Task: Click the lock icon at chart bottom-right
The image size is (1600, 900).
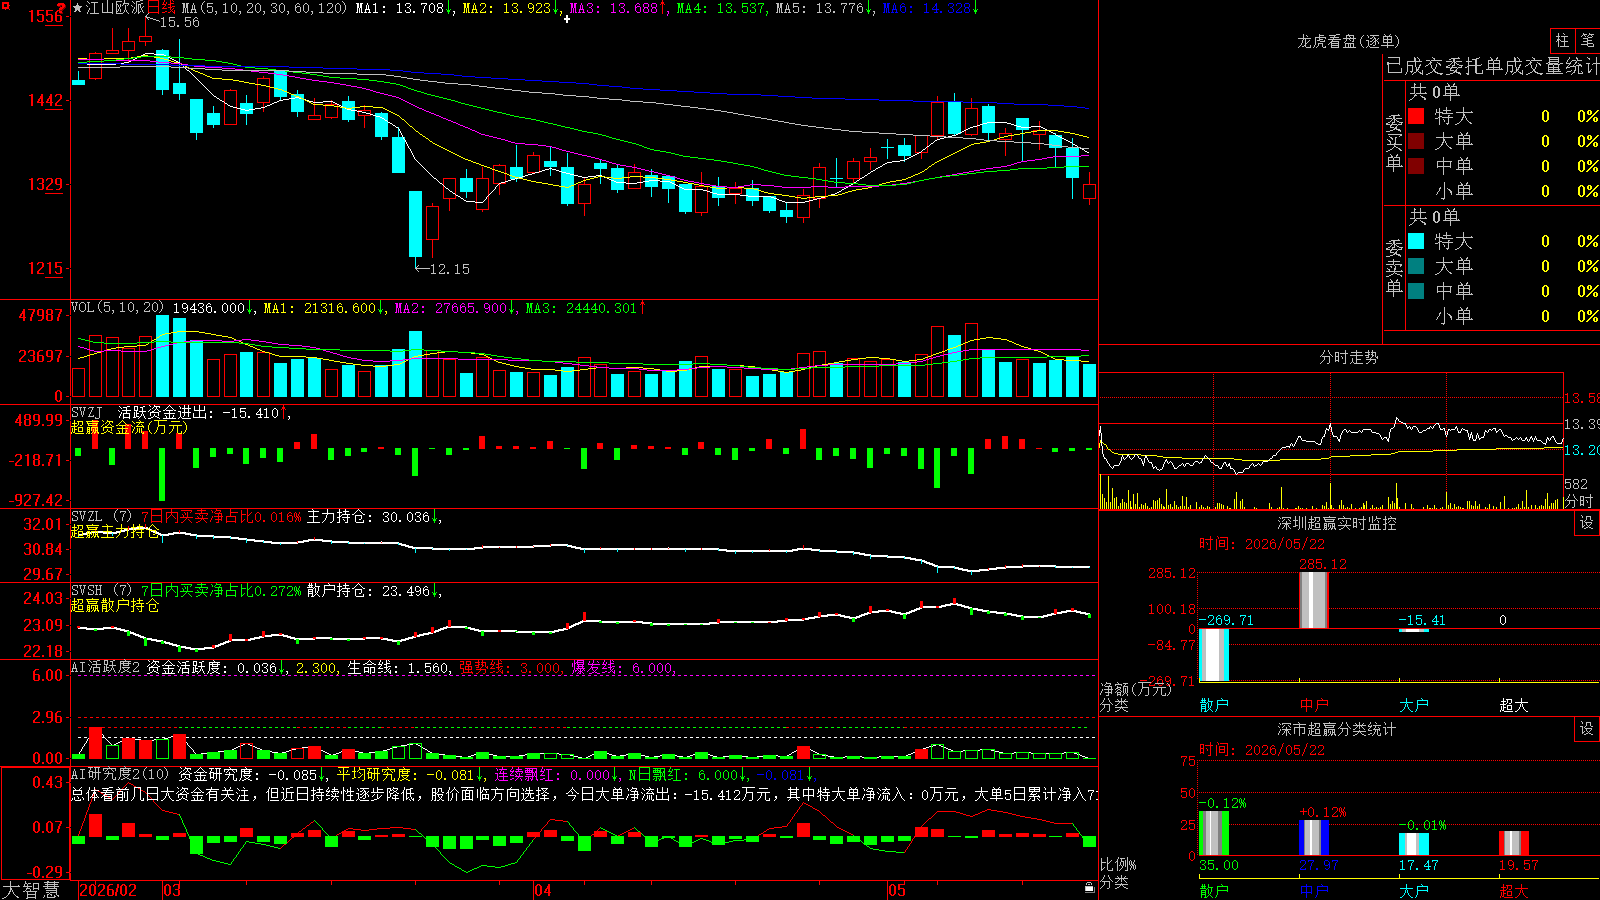Action: 1089,888
